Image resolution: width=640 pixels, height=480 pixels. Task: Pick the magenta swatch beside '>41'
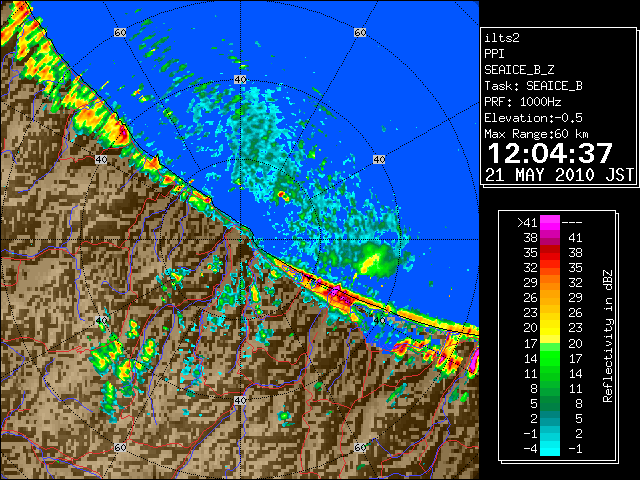point(550,223)
